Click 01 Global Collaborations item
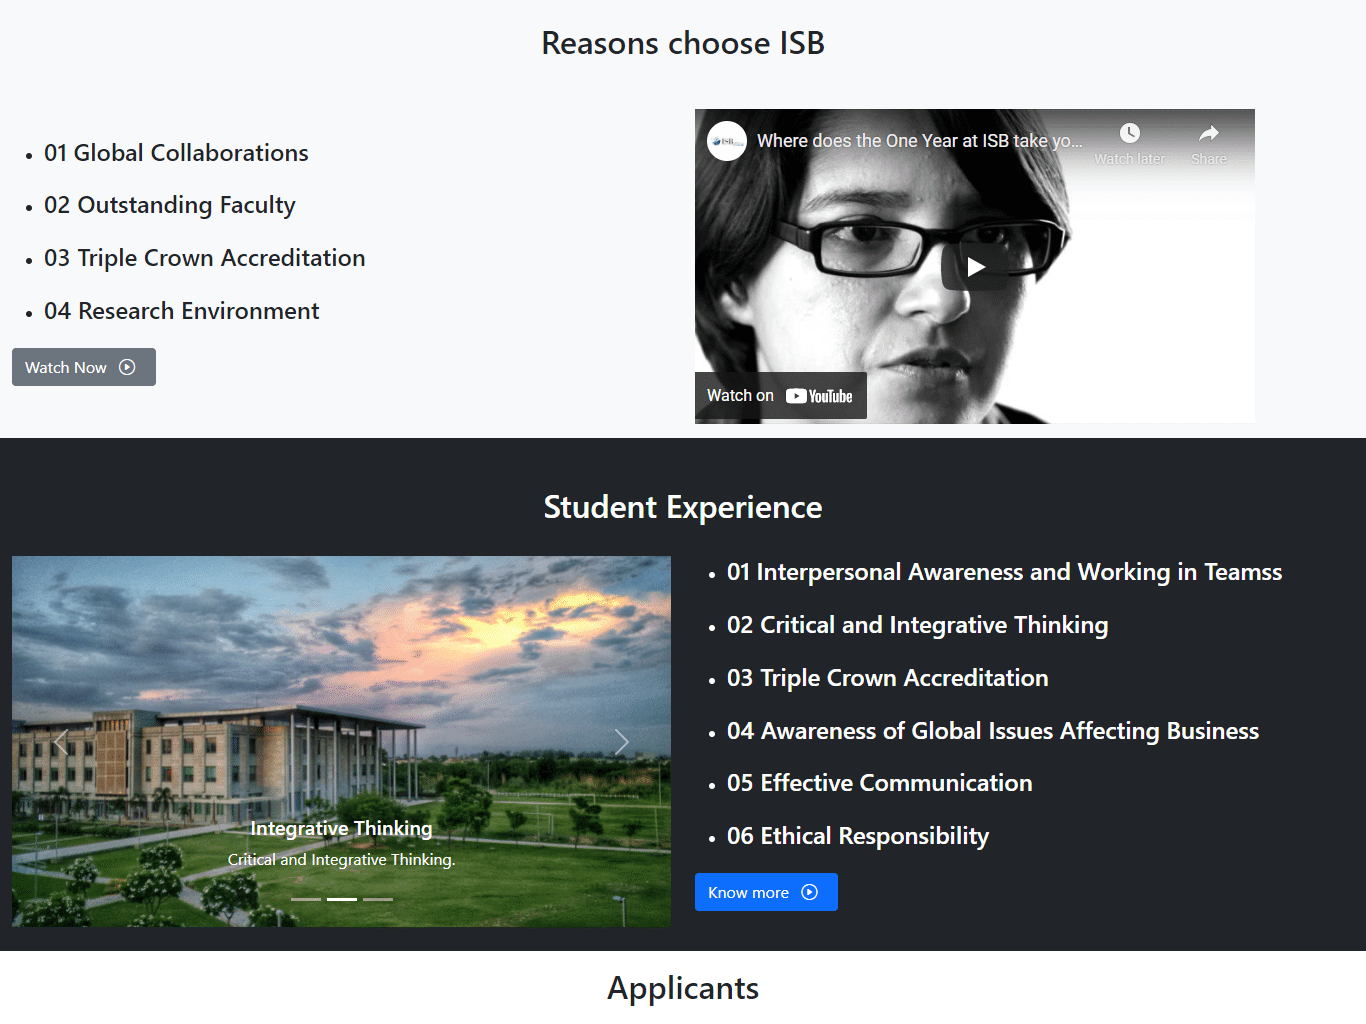Viewport: 1366px width, 1024px height. [176, 153]
